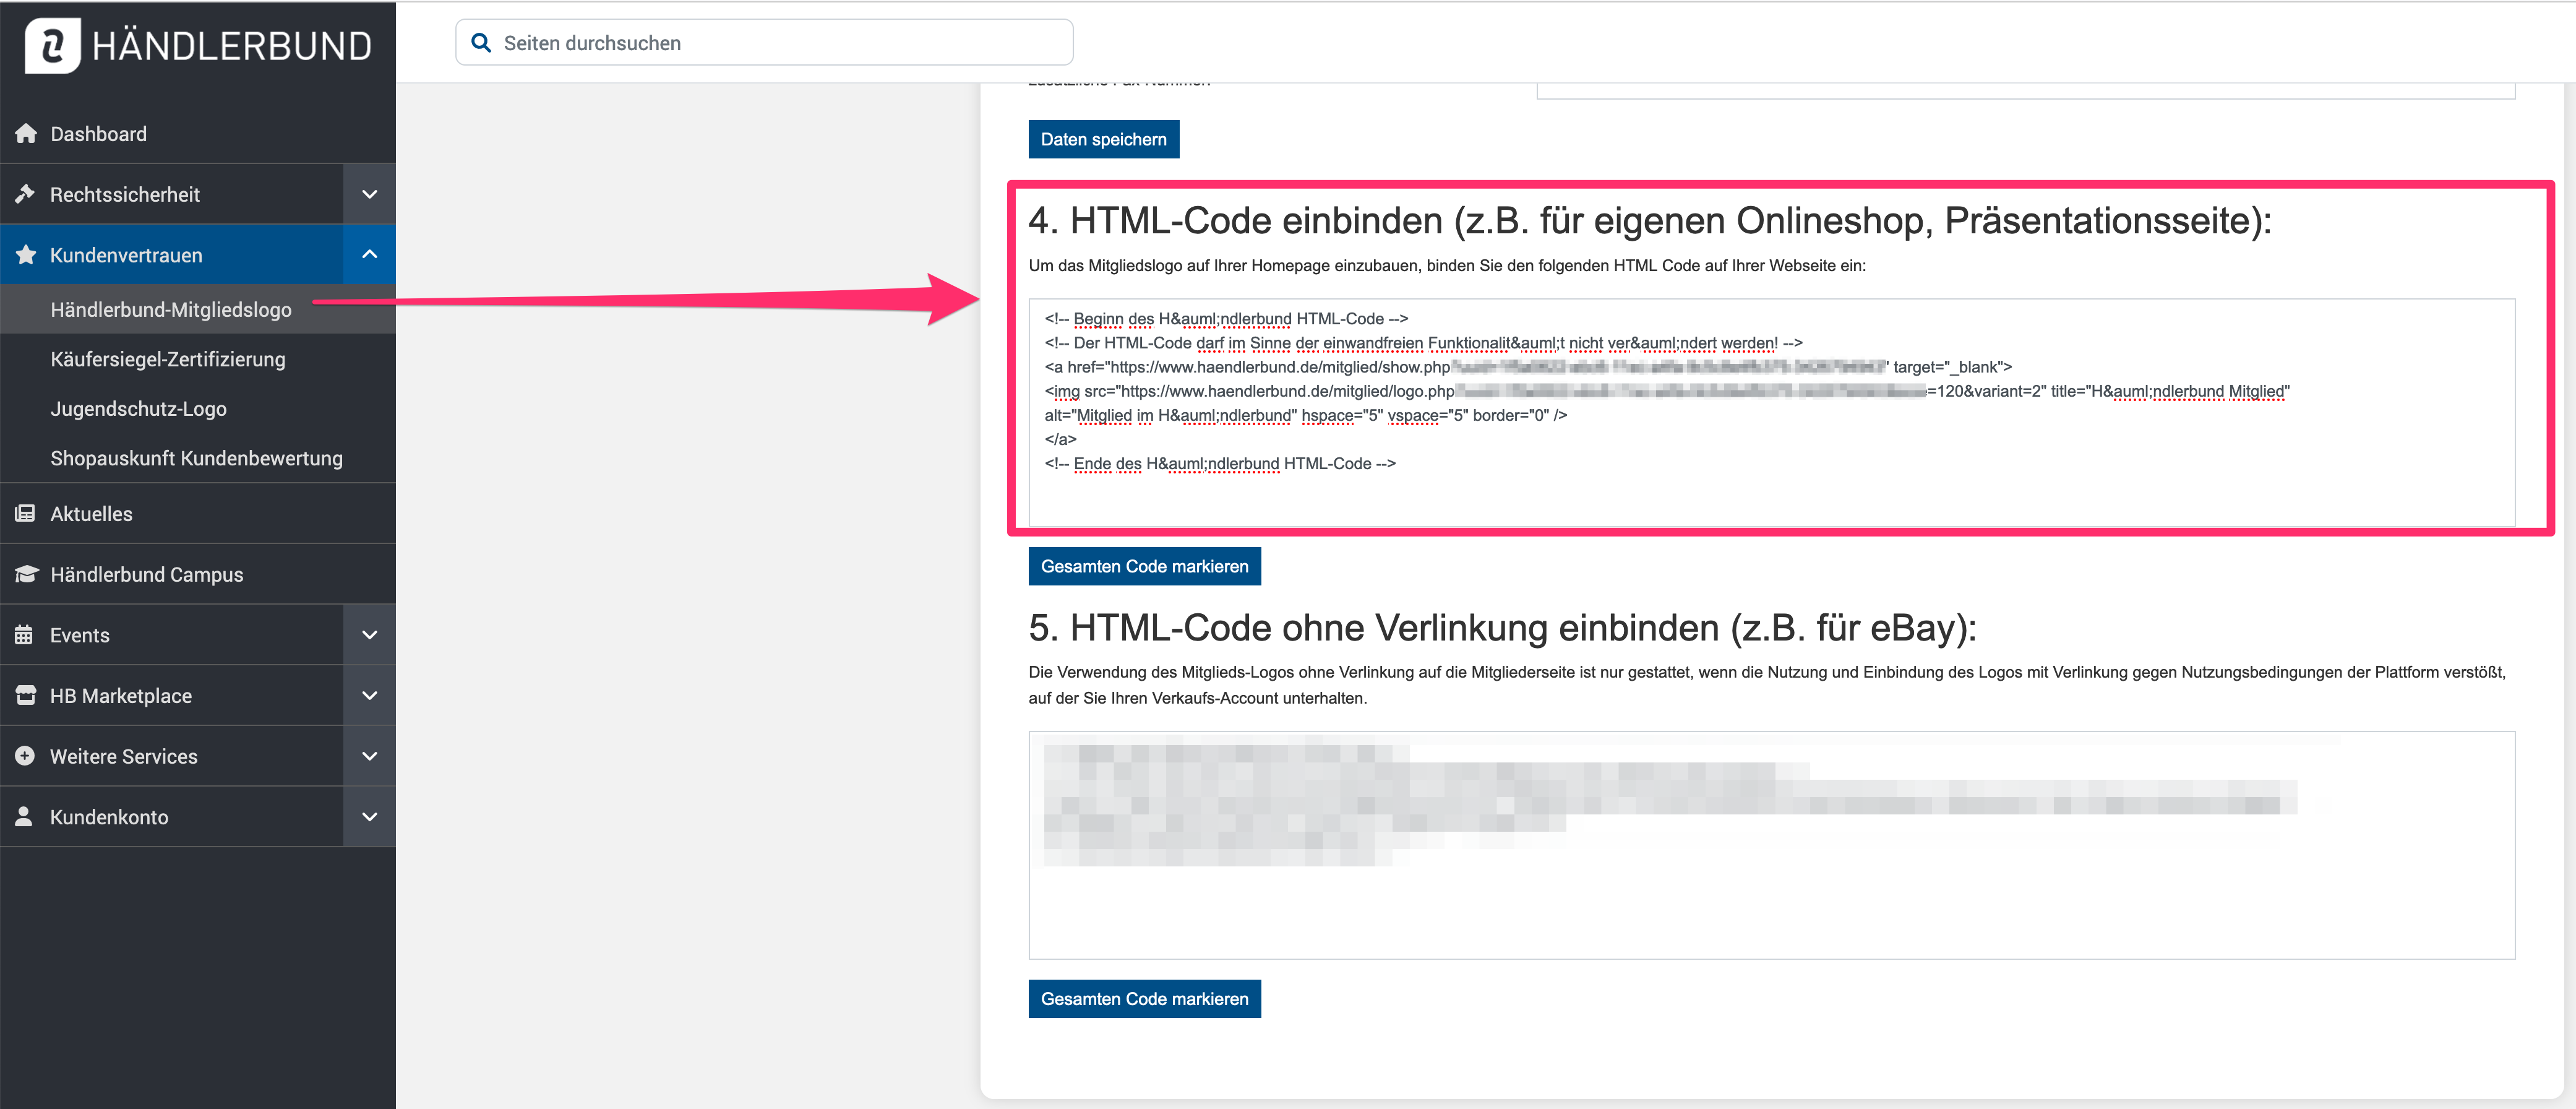Open Käufersiegel-Zertifizierung menu item
Image resolution: width=2576 pixels, height=1109 pixels.
click(x=168, y=359)
